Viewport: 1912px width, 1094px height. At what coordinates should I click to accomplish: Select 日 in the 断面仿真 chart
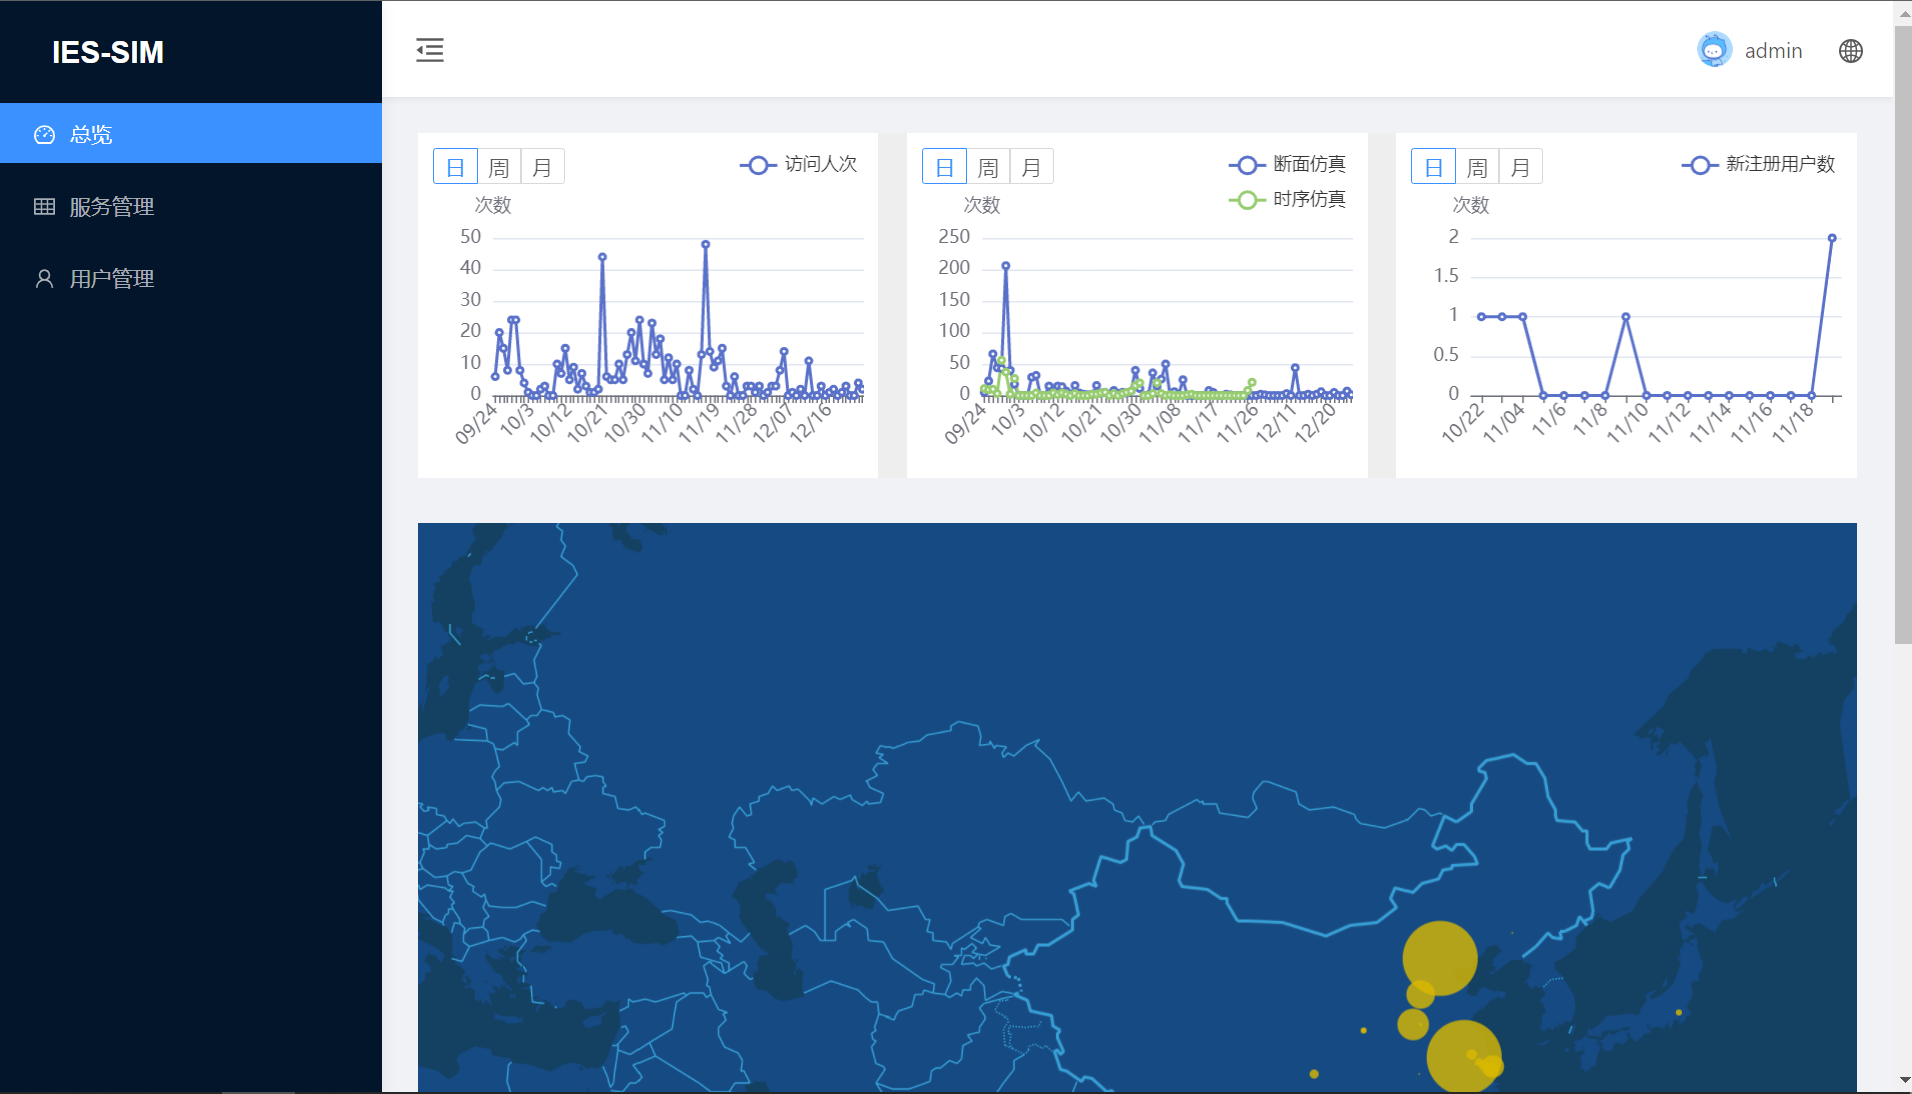tap(944, 167)
